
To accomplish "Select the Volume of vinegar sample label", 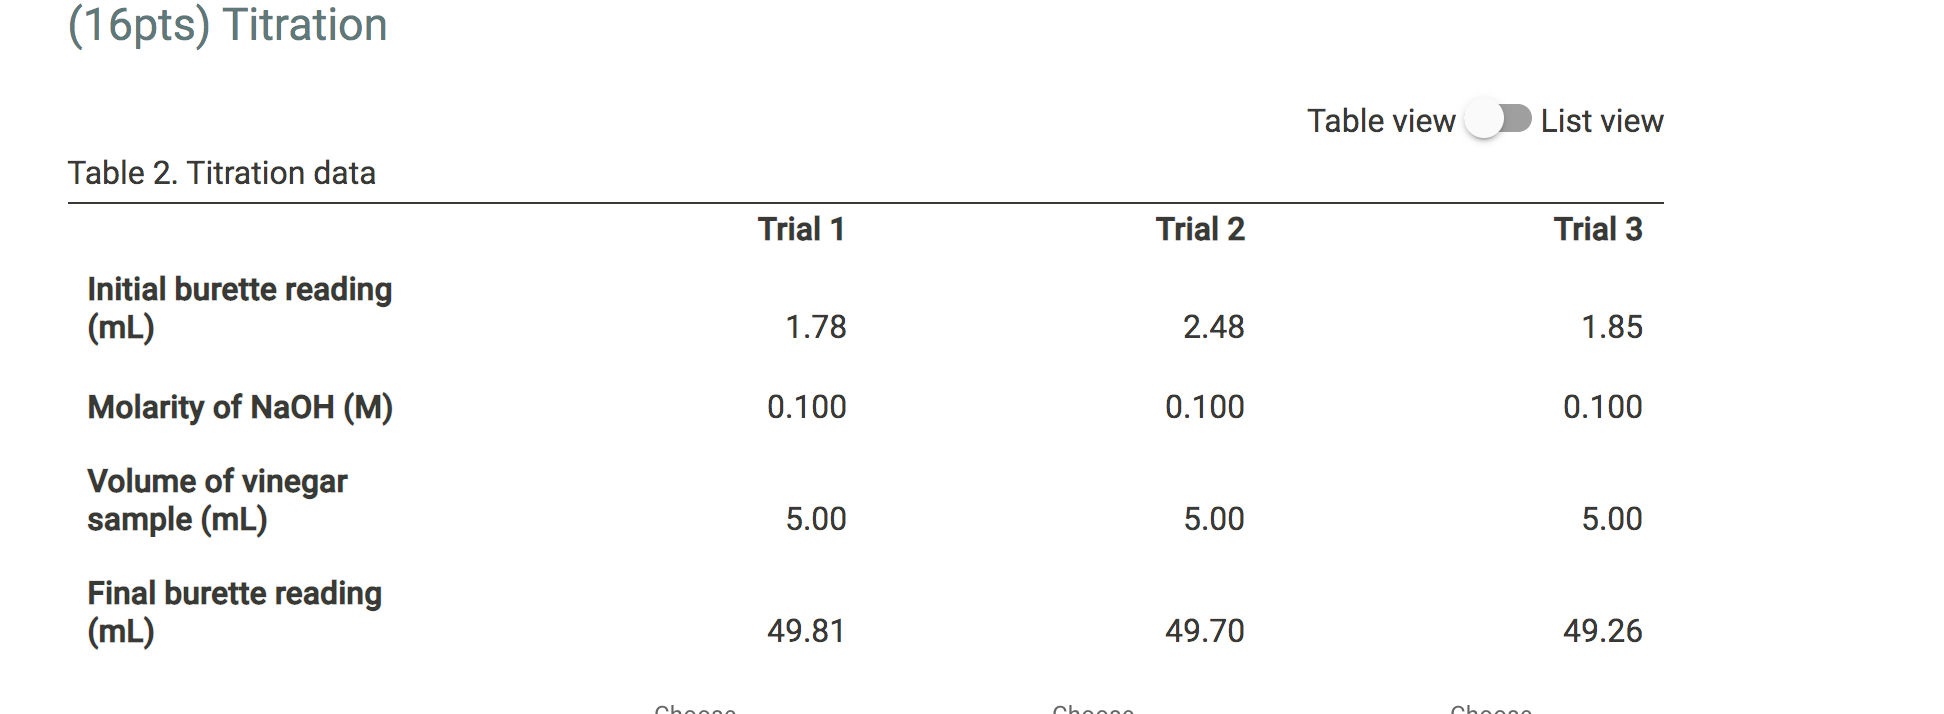I will coord(217,499).
